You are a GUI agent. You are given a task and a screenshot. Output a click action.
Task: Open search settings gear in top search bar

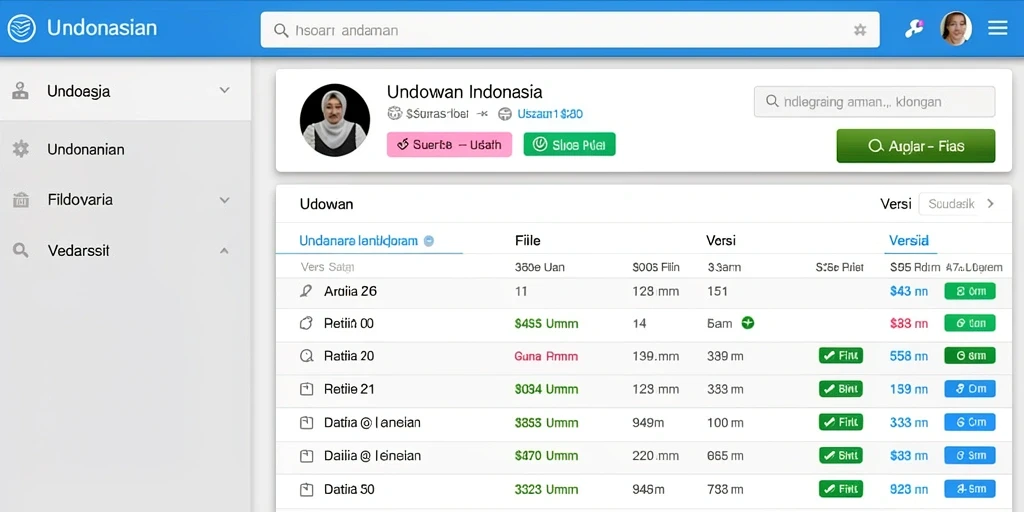pyautogui.click(x=860, y=30)
